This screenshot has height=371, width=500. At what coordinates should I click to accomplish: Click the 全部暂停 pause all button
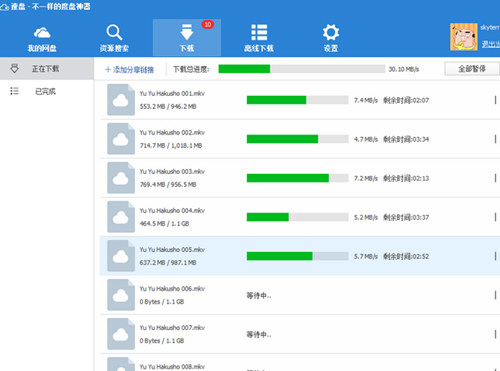(472, 69)
